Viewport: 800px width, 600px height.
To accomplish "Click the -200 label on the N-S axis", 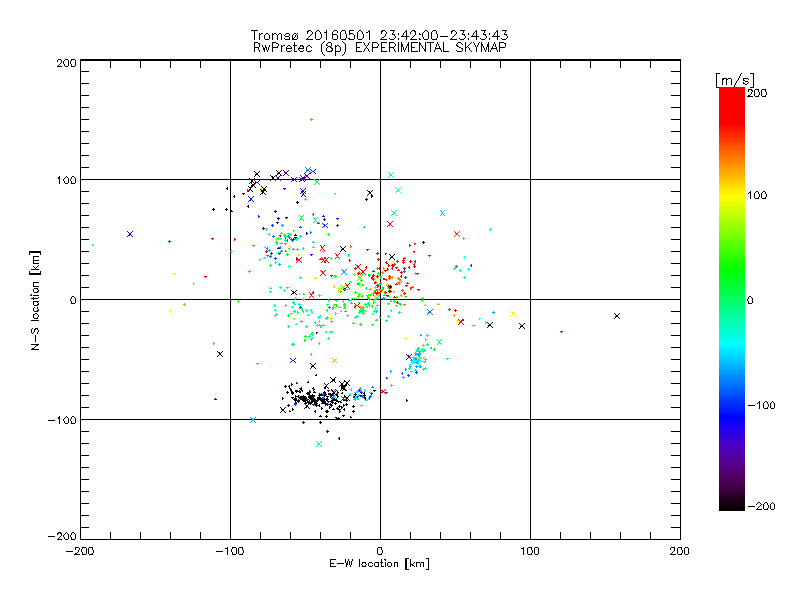I will [62, 536].
